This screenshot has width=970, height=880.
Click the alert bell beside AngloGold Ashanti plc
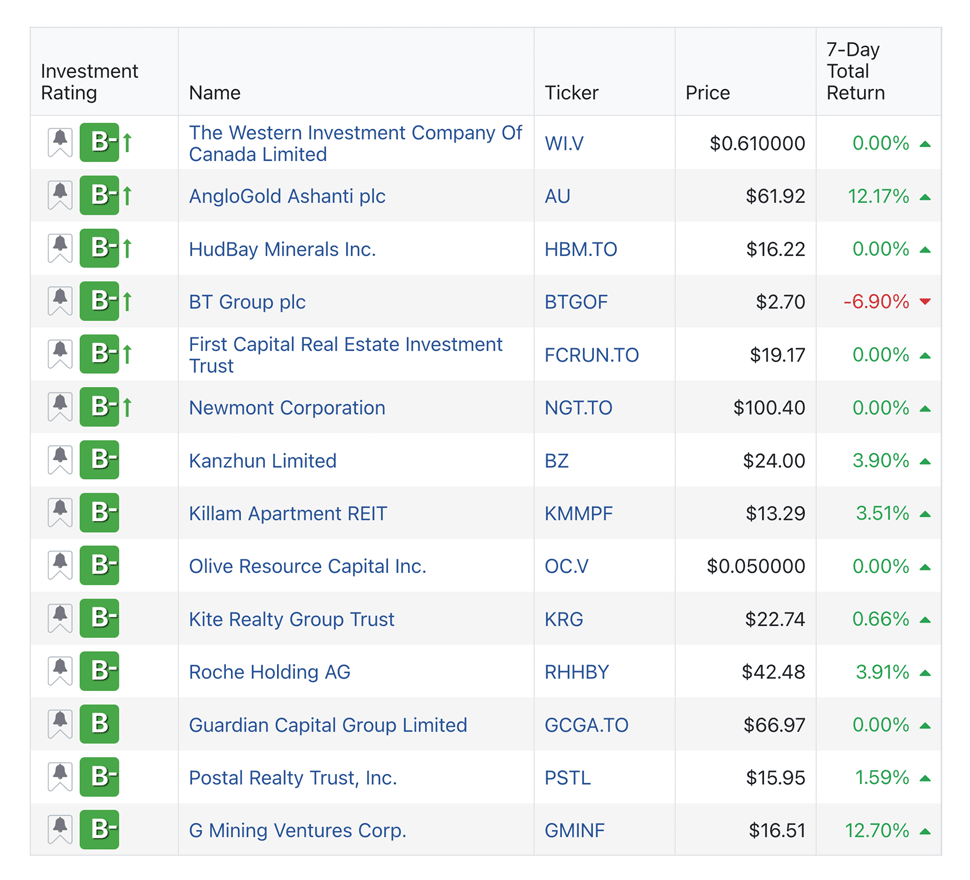coord(60,196)
